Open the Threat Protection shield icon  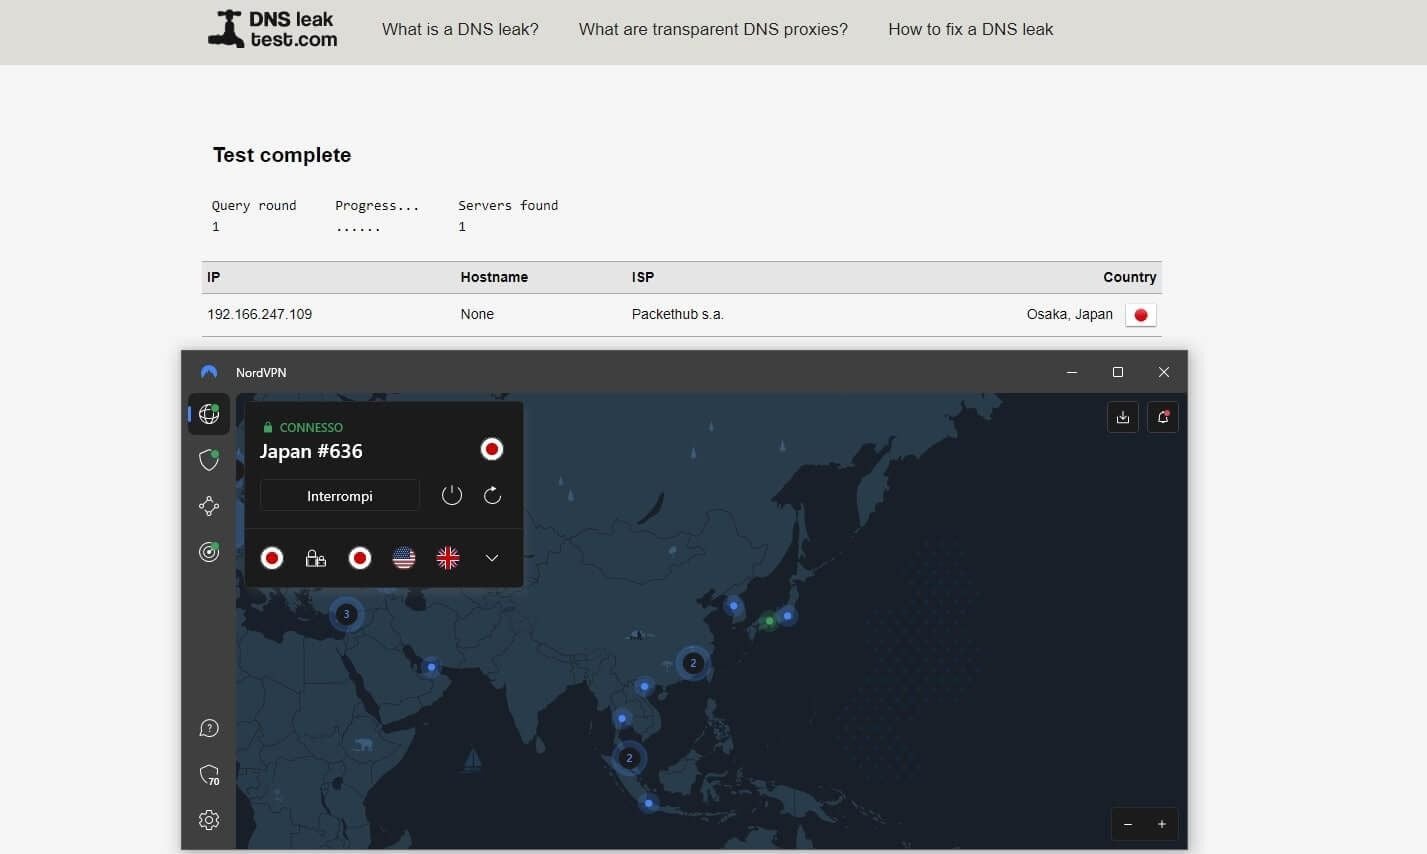click(209, 460)
